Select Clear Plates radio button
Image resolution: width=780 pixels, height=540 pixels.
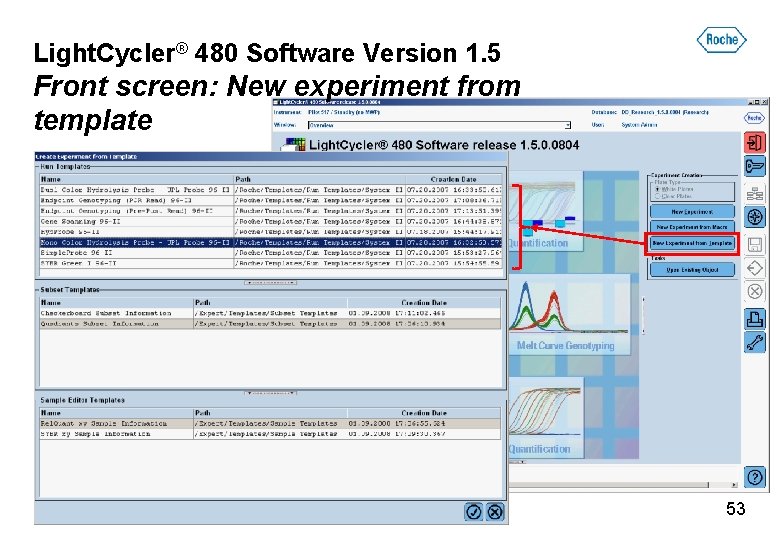pyautogui.click(x=657, y=196)
